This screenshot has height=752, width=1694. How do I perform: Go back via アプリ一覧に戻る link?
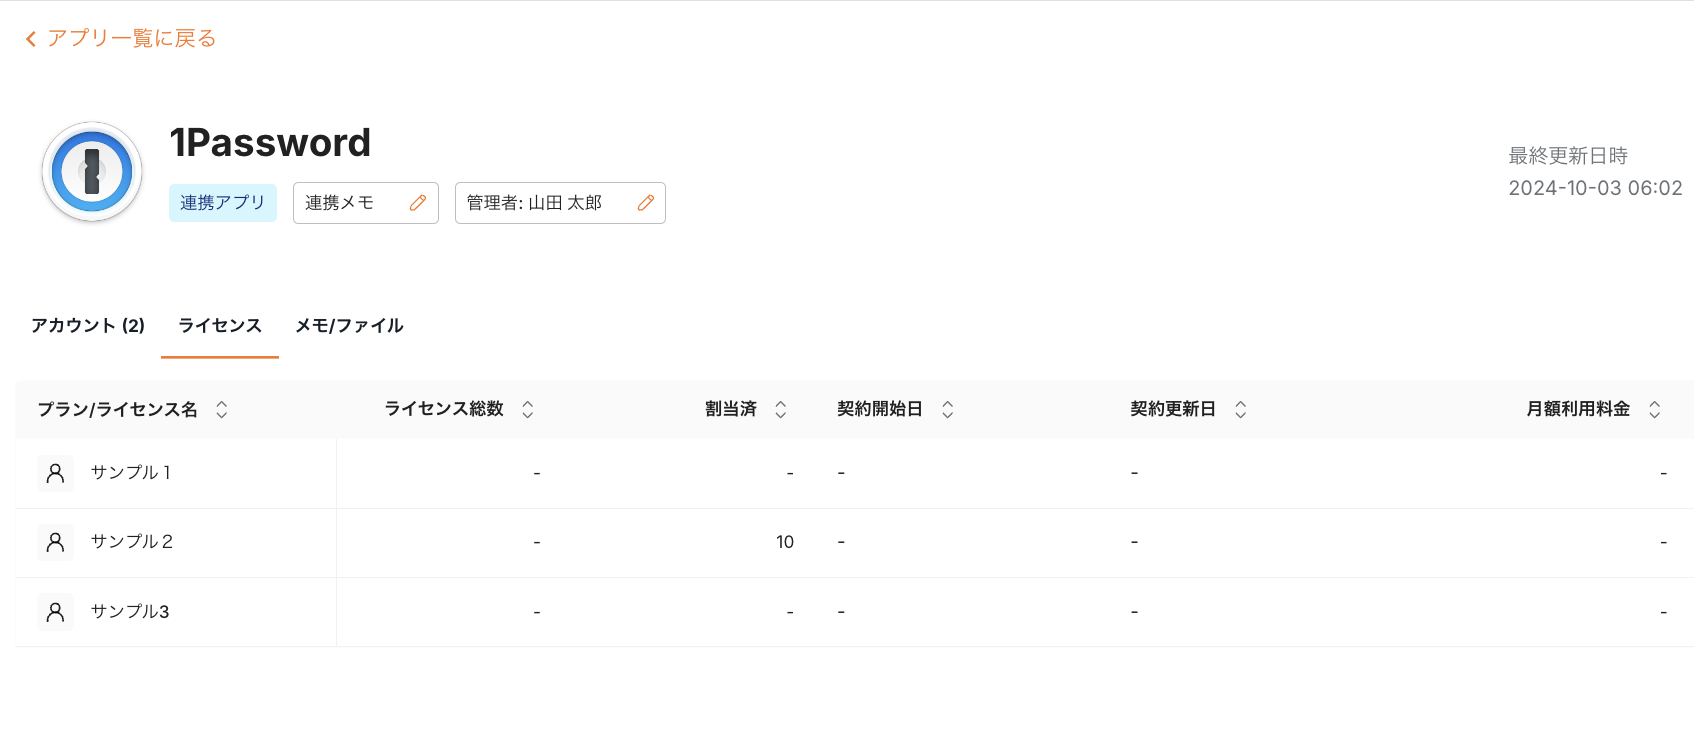(131, 39)
